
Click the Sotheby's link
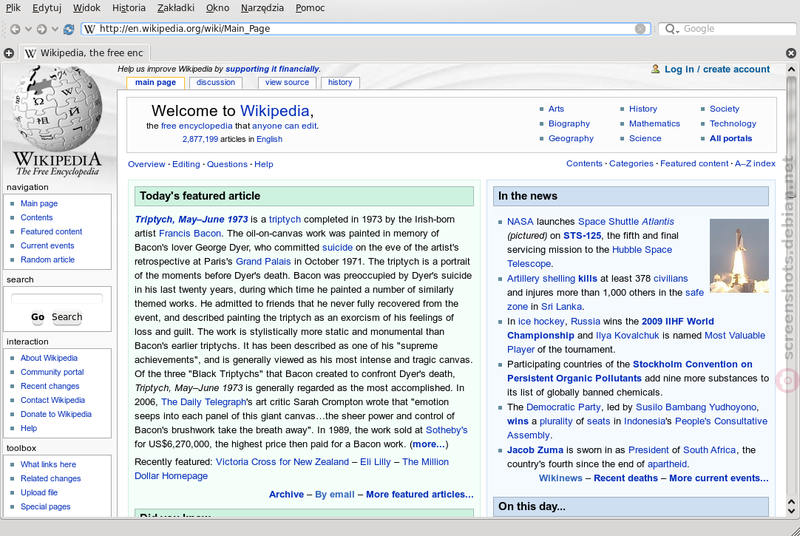coord(446,430)
